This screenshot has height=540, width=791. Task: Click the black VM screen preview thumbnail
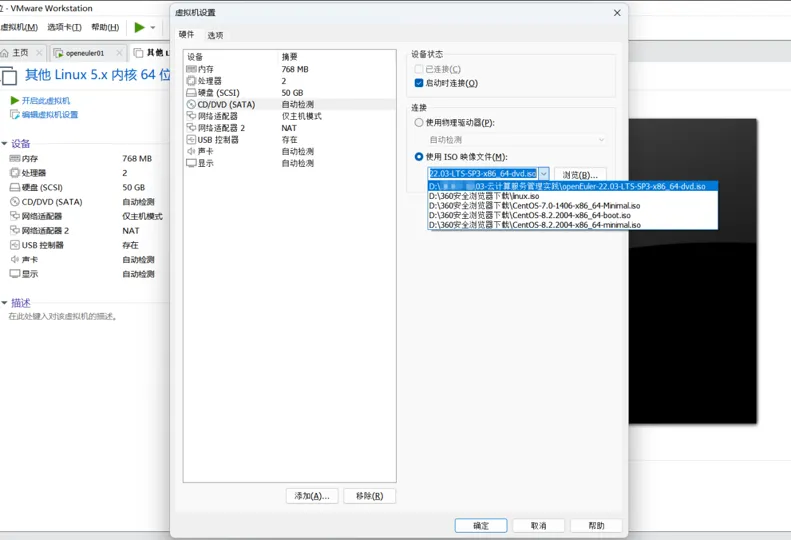tap(693, 271)
